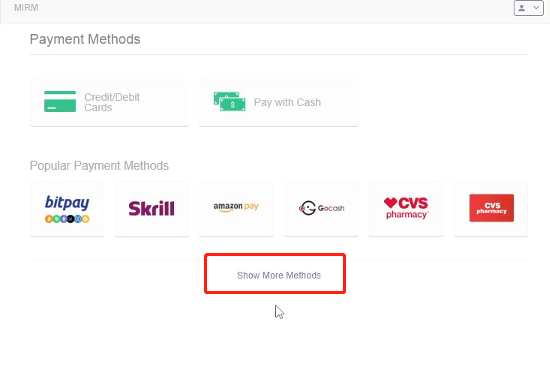Choose the Pay with Cash text label
Viewport: 550px width, 367px height.
pyautogui.click(x=287, y=102)
